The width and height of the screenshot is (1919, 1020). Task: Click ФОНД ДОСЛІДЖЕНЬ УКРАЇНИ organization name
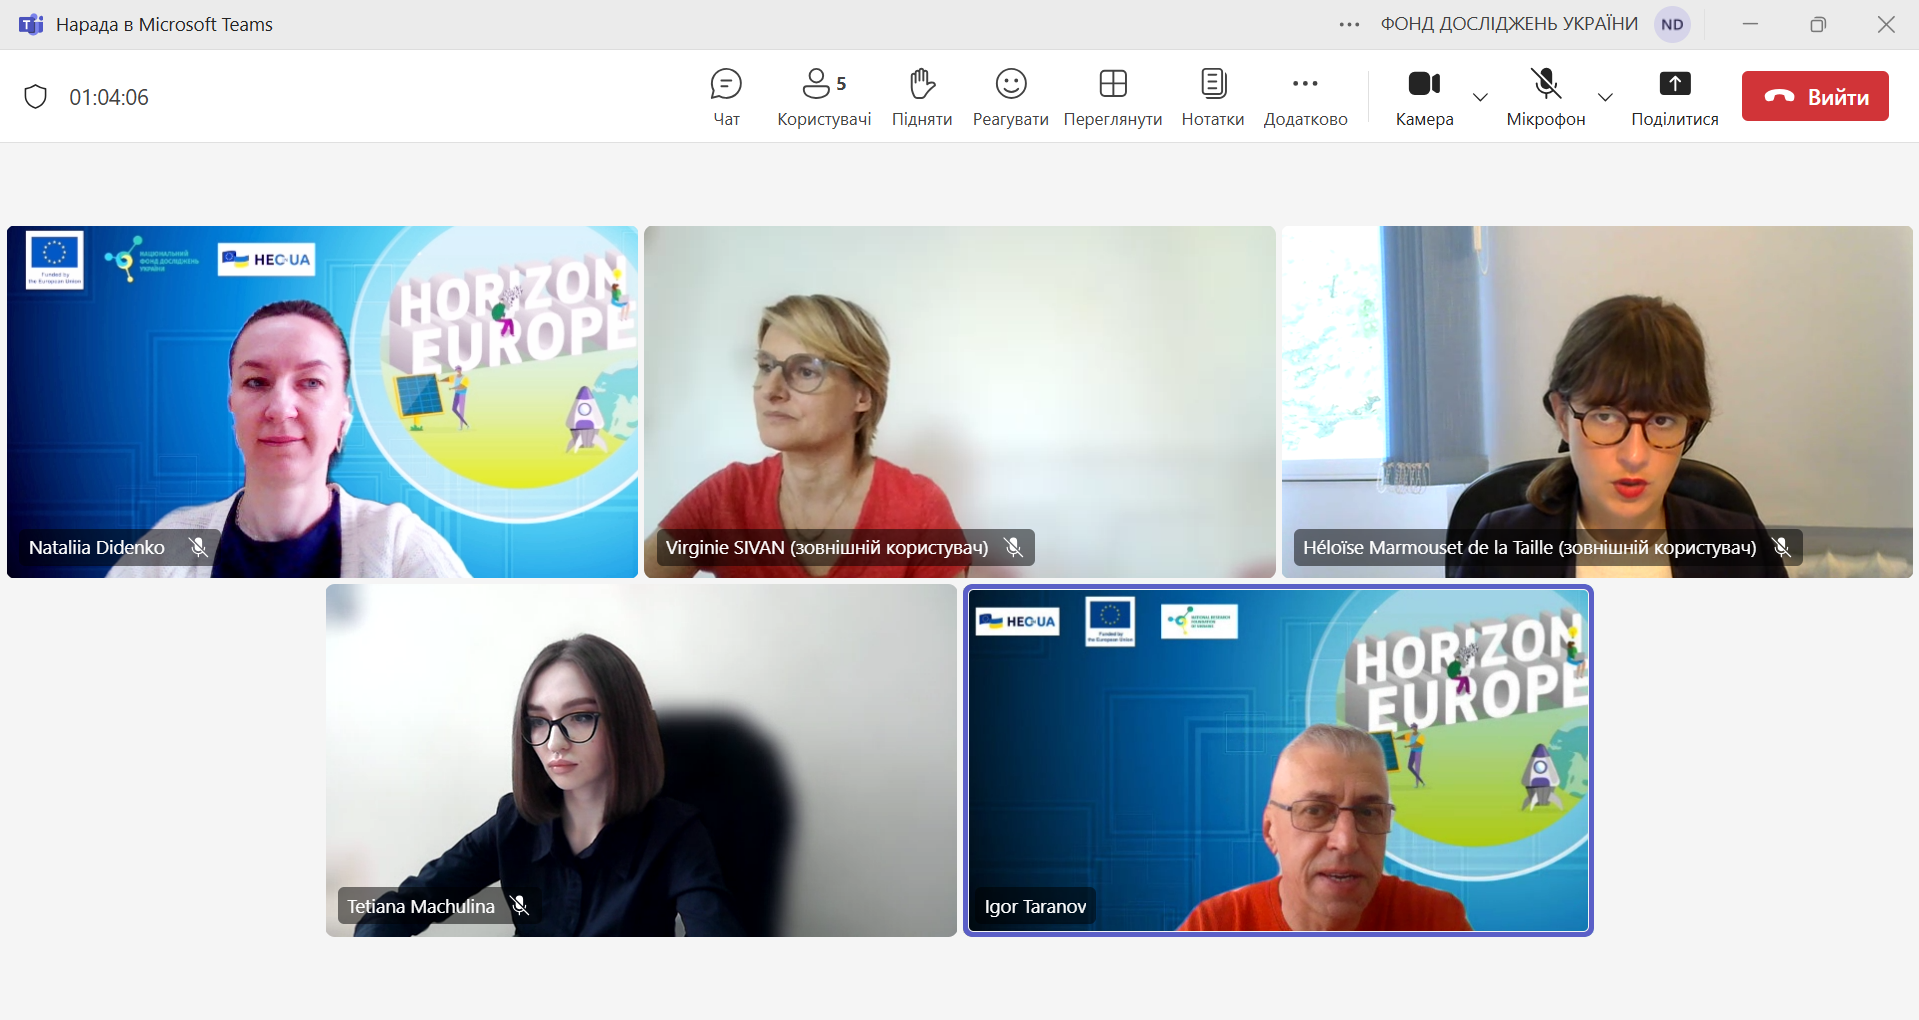[x=1509, y=24]
